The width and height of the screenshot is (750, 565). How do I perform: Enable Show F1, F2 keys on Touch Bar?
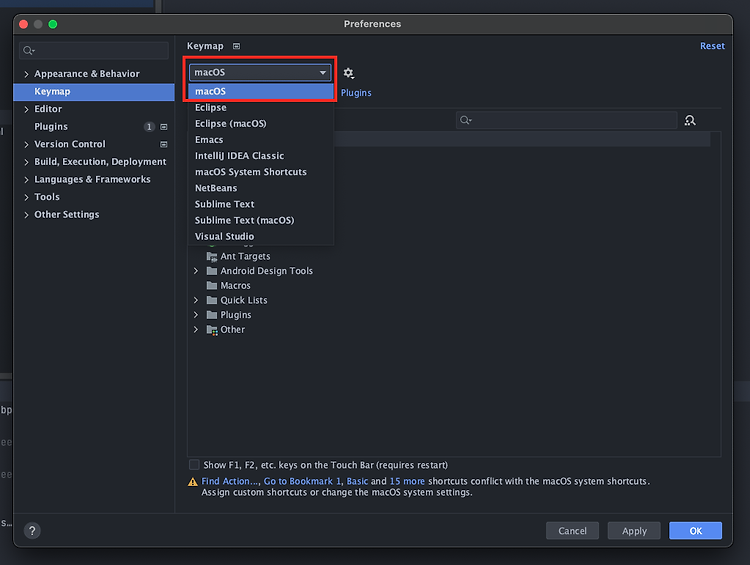pos(194,465)
